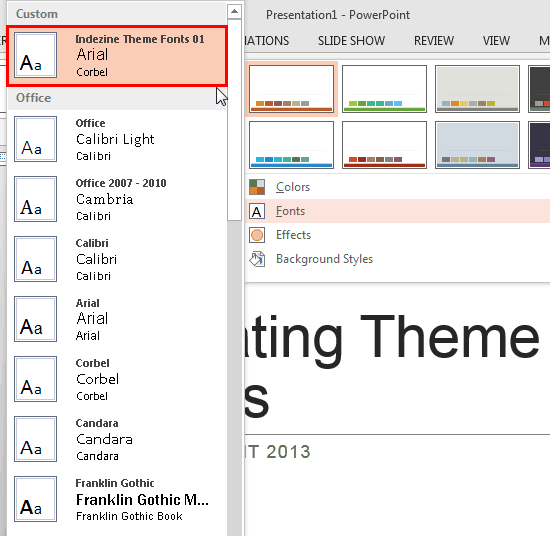Click 'Franklin Gothic Book' body font text
550x536 pixels.
tap(129, 516)
